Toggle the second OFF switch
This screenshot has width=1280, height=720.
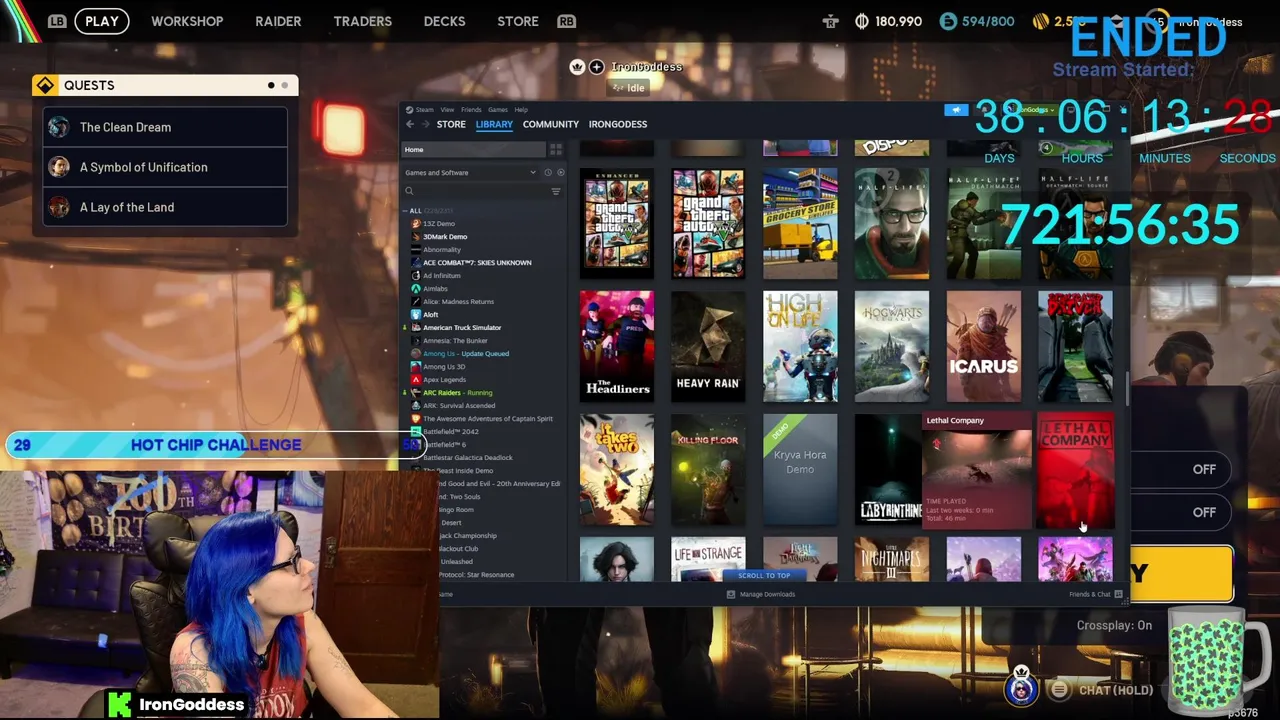(1204, 512)
